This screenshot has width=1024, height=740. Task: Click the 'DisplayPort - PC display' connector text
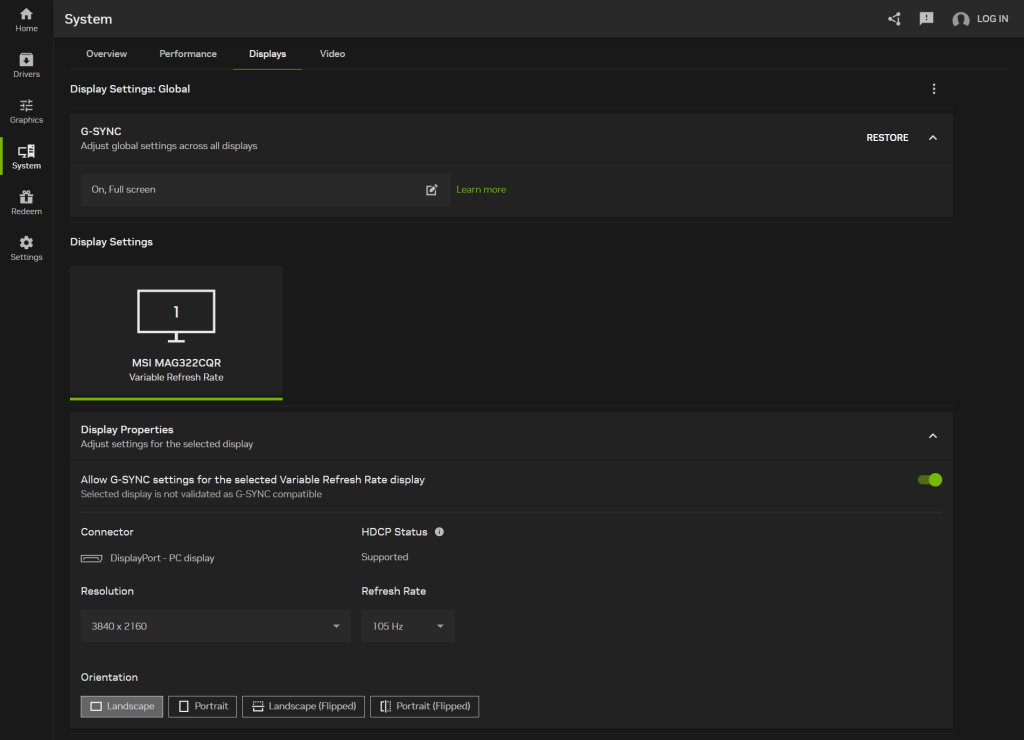point(162,558)
